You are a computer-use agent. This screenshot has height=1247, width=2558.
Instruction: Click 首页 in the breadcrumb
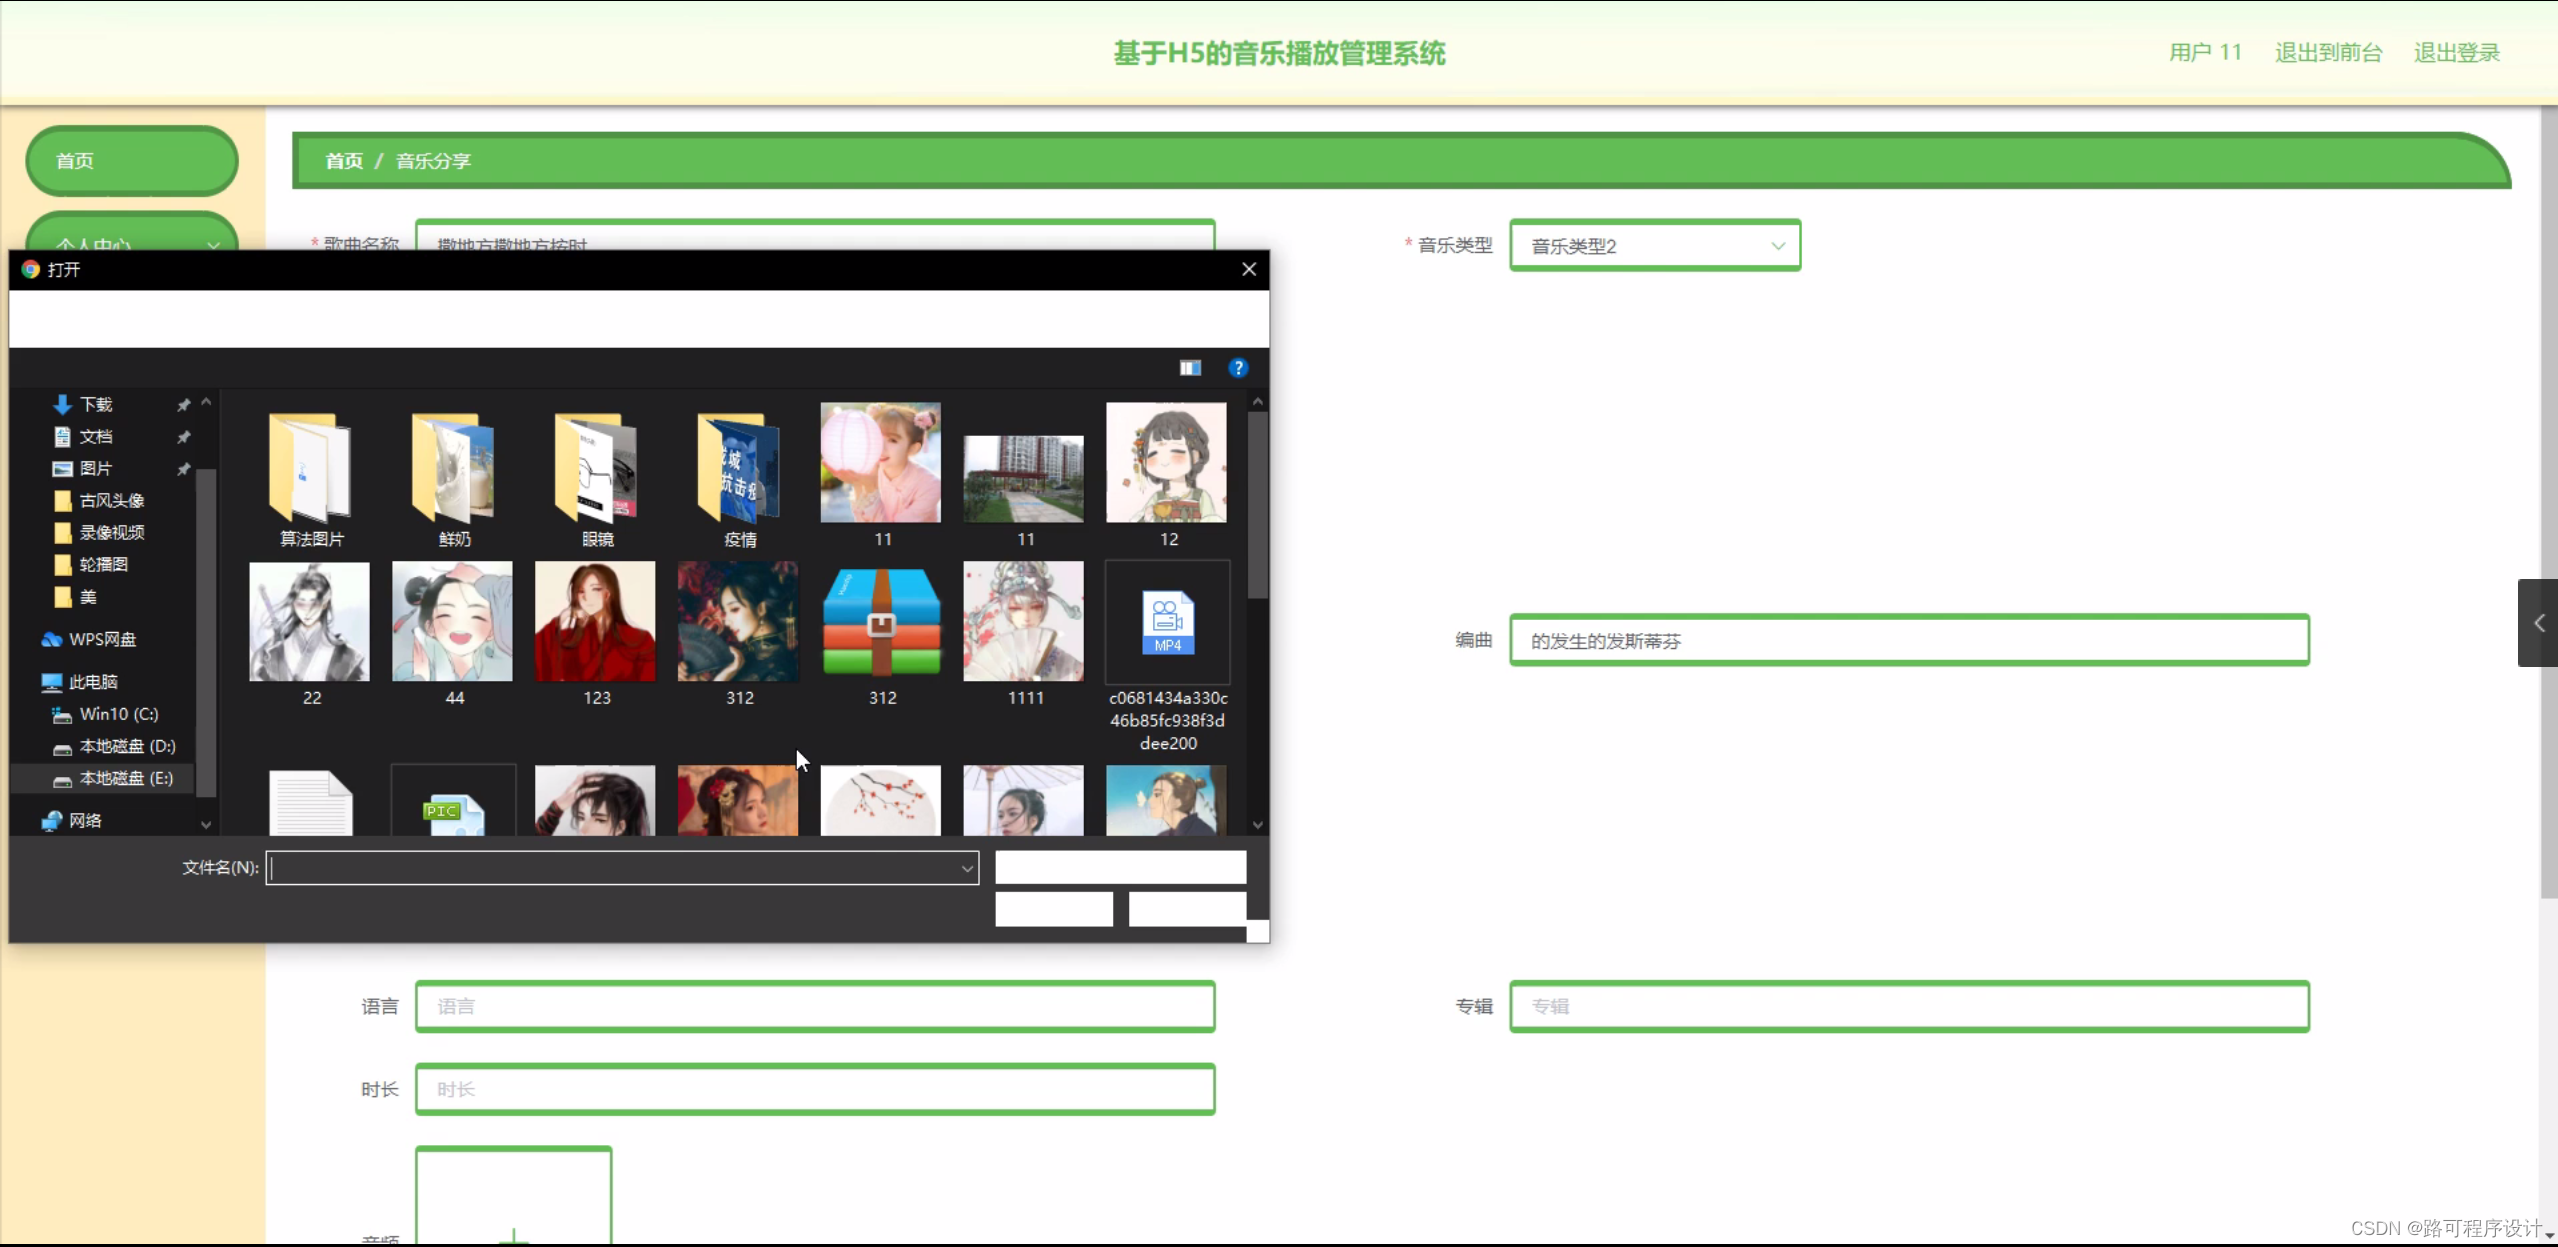click(341, 160)
